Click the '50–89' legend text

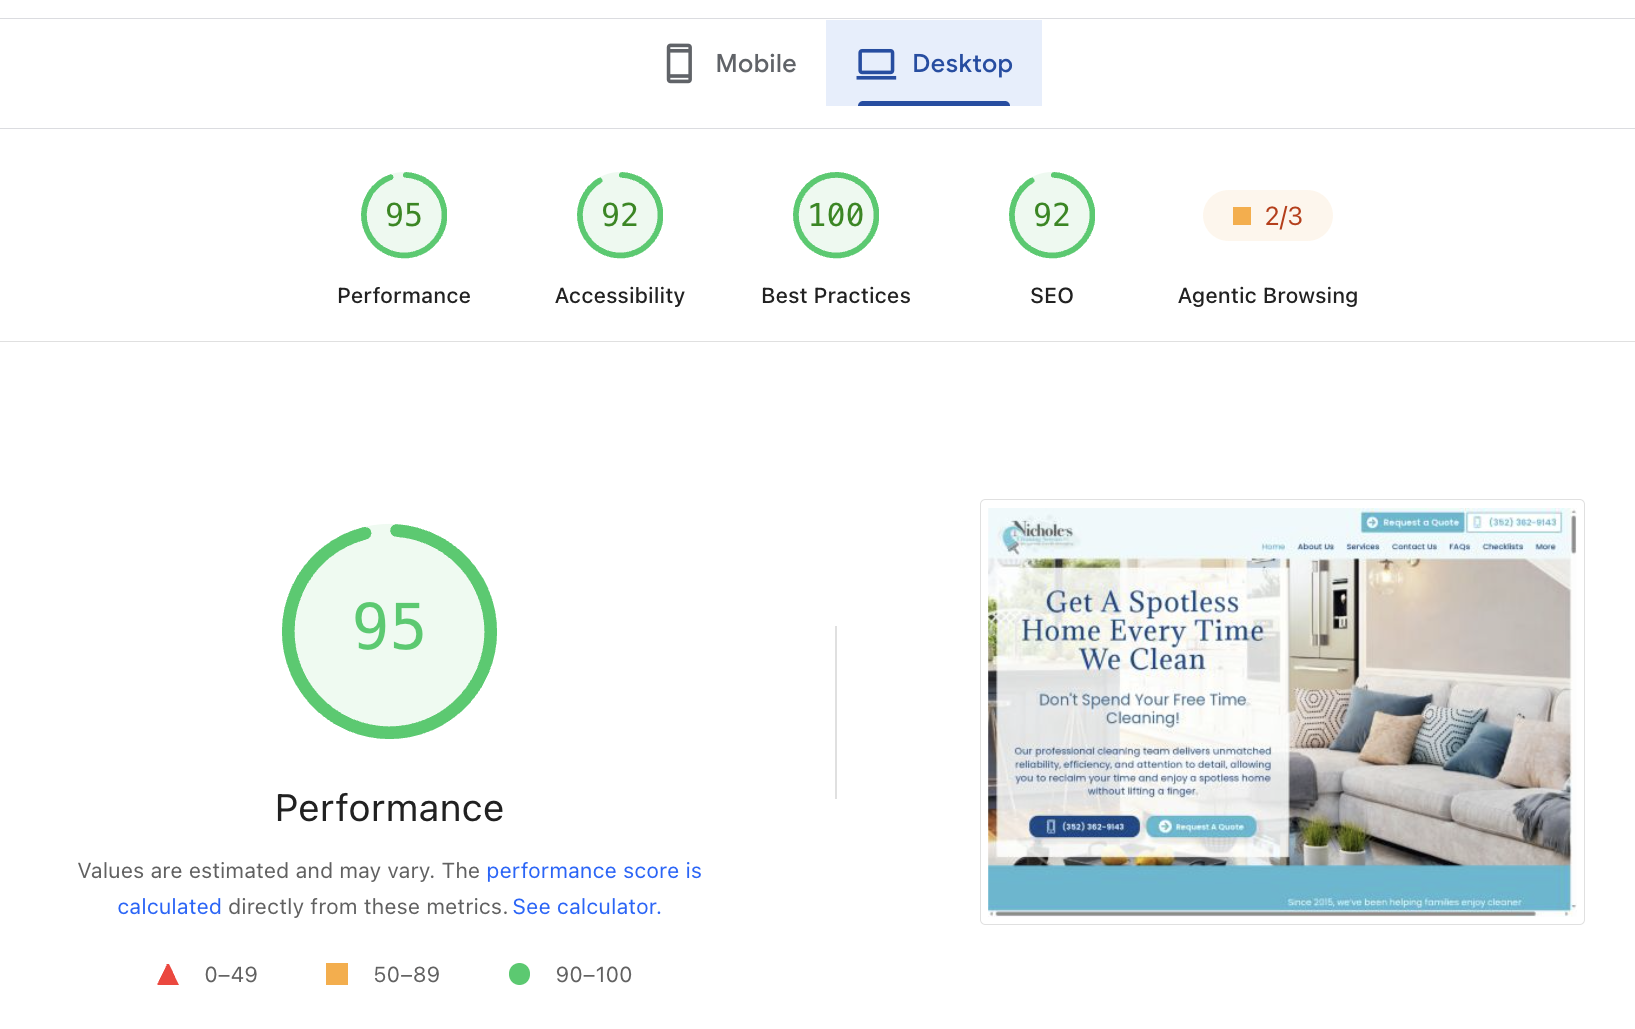click(x=407, y=975)
